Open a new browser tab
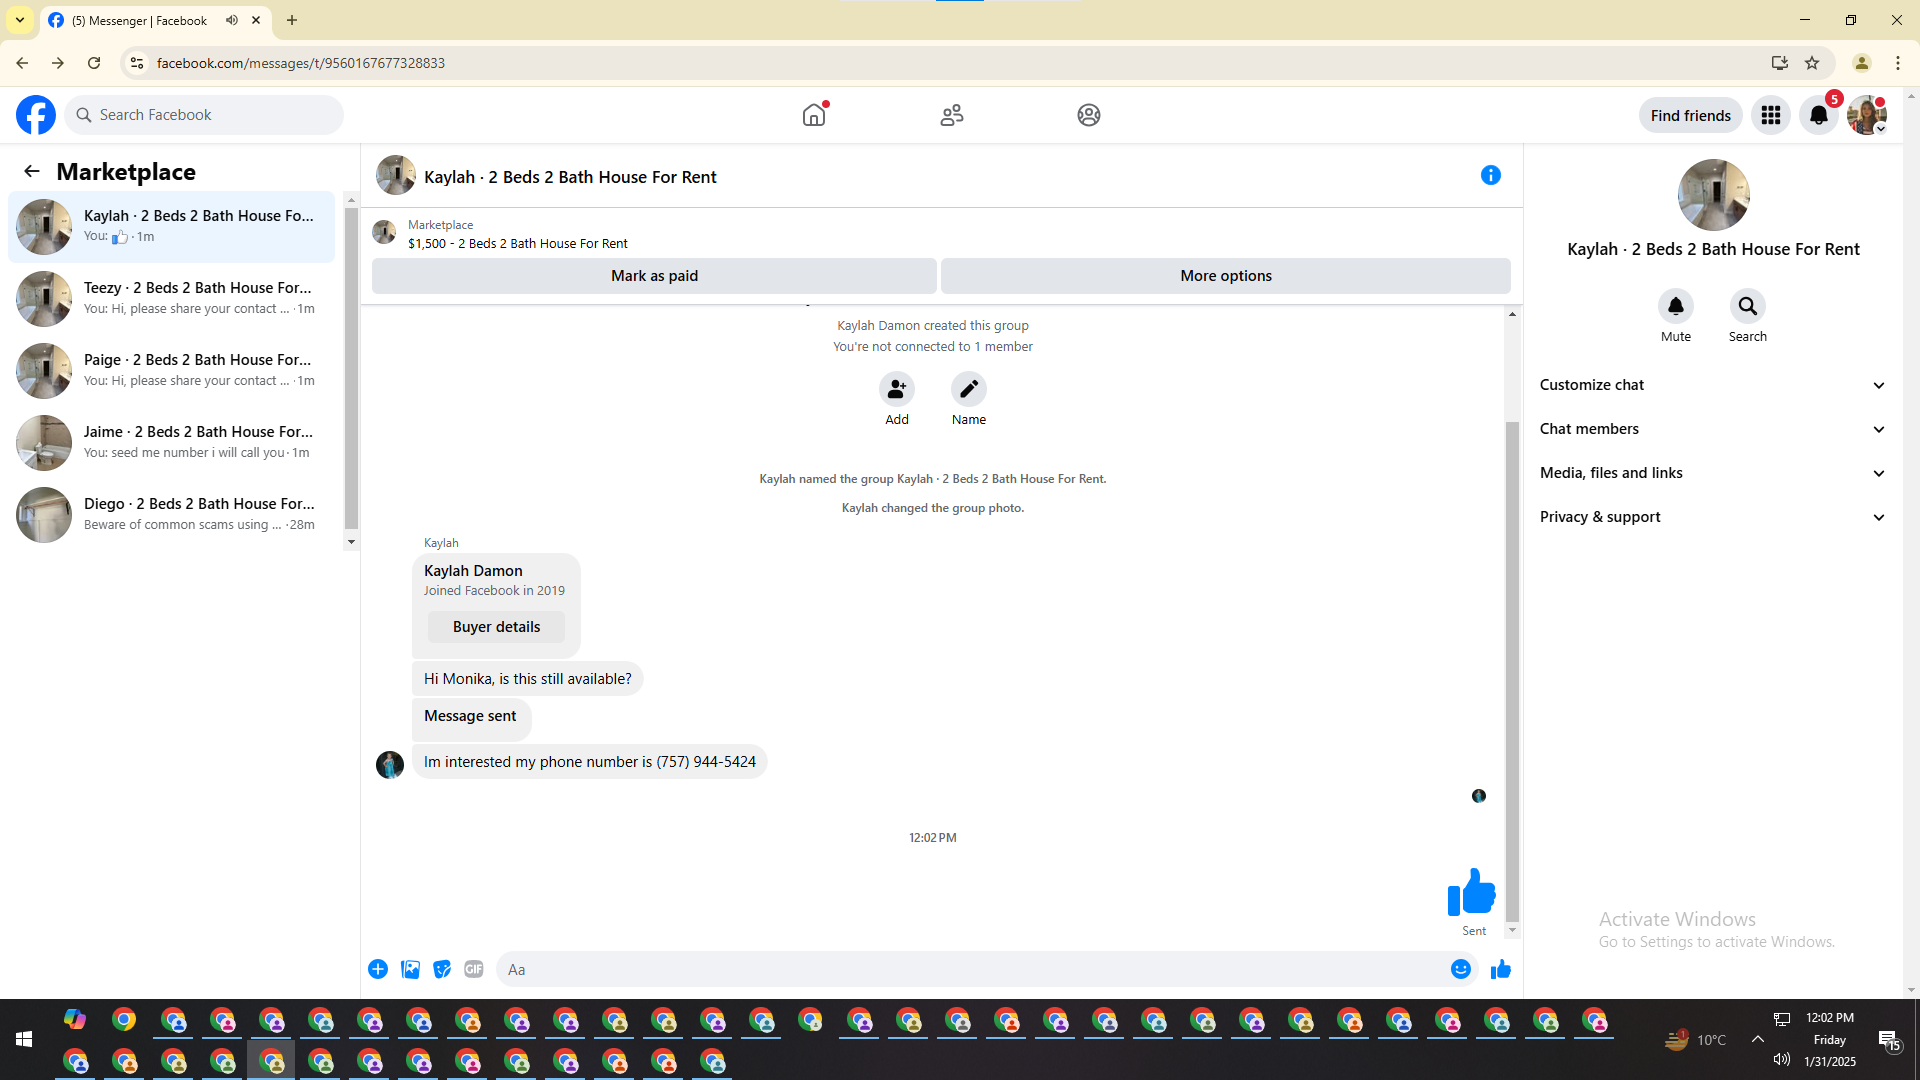The height and width of the screenshot is (1080, 1920). pos(292,20)
